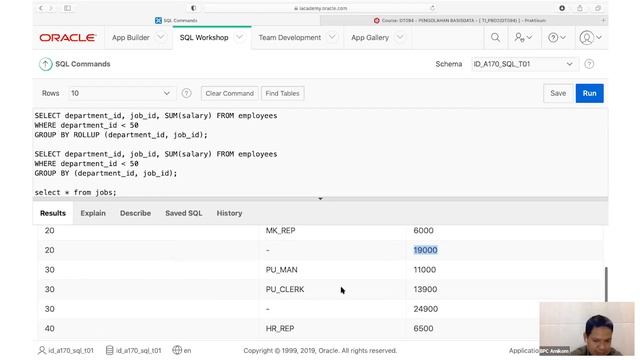This screenshot has width=640, height=360.
Task: Open the account profile avatar menu
Action: coord(590,38)
